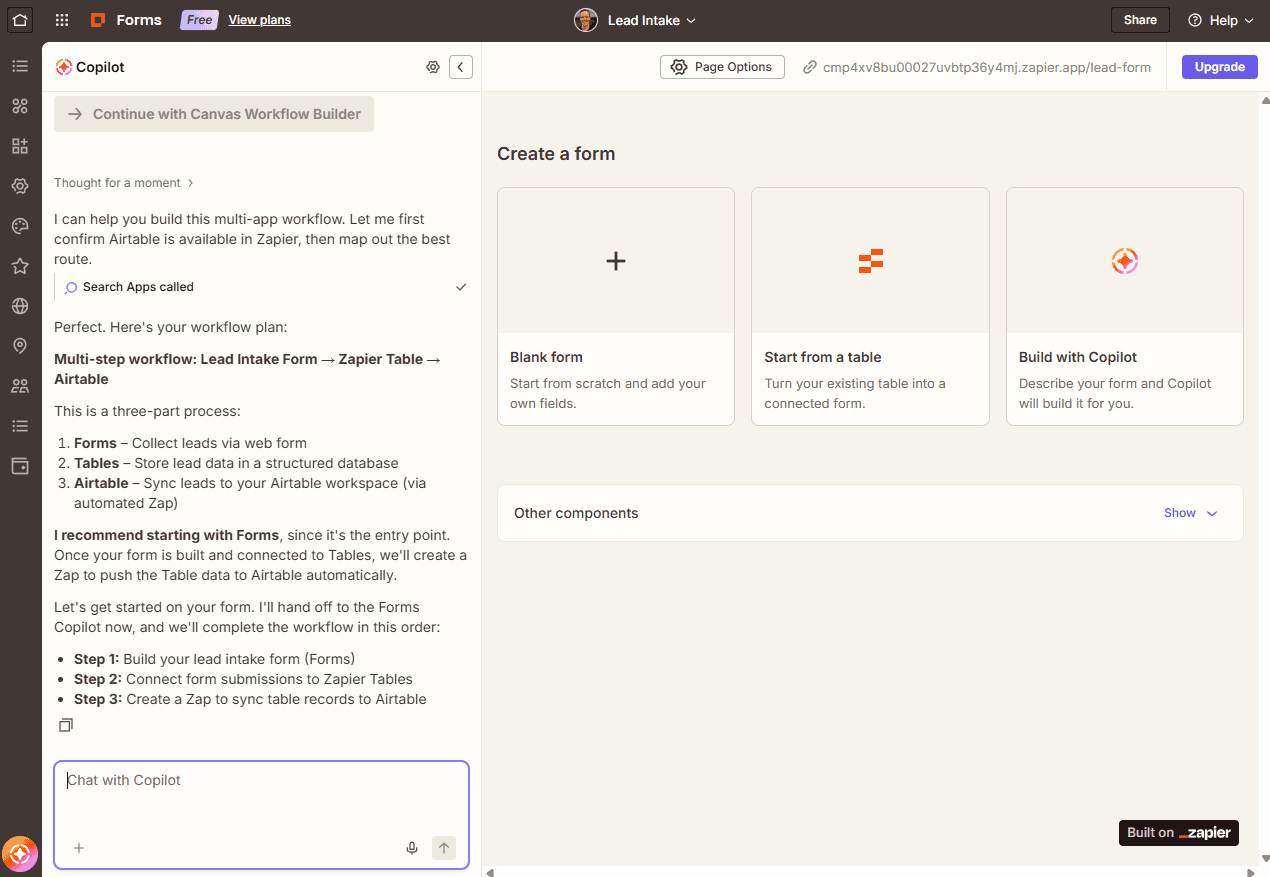The image size is (1270, 877).
Task: Click the user avatar next to Lead Intake
Action: [x=586, y=20]
